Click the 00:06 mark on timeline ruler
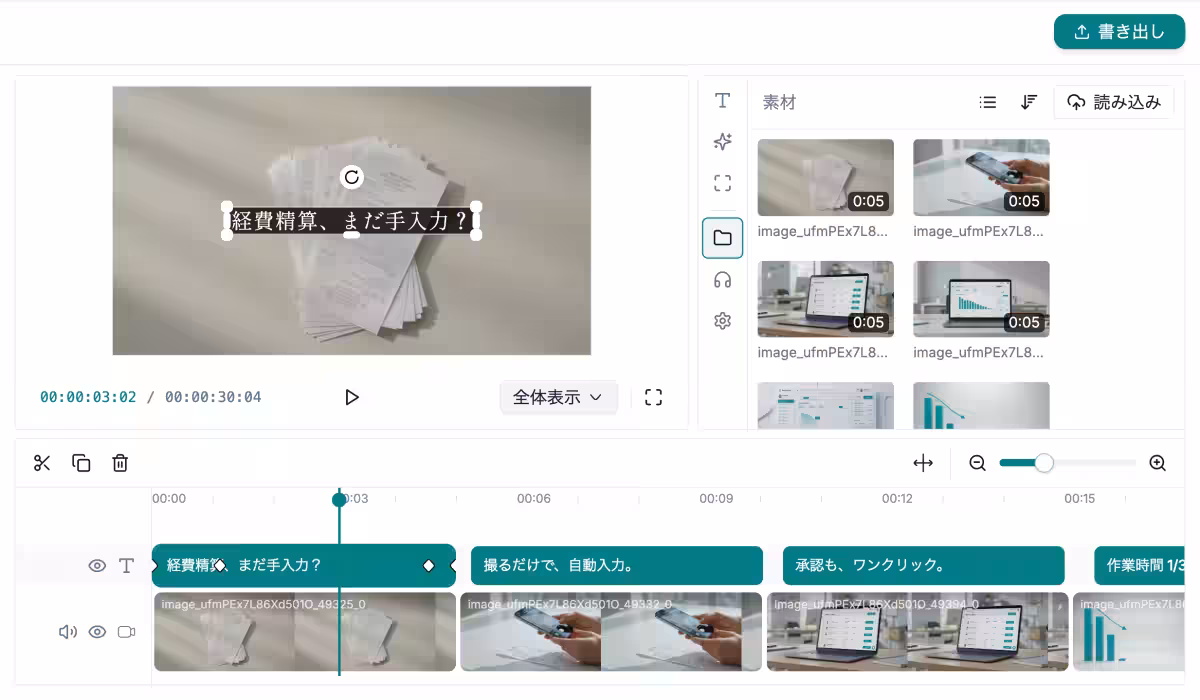Screen dimensions: 1200x700 (x=534, y=498)
